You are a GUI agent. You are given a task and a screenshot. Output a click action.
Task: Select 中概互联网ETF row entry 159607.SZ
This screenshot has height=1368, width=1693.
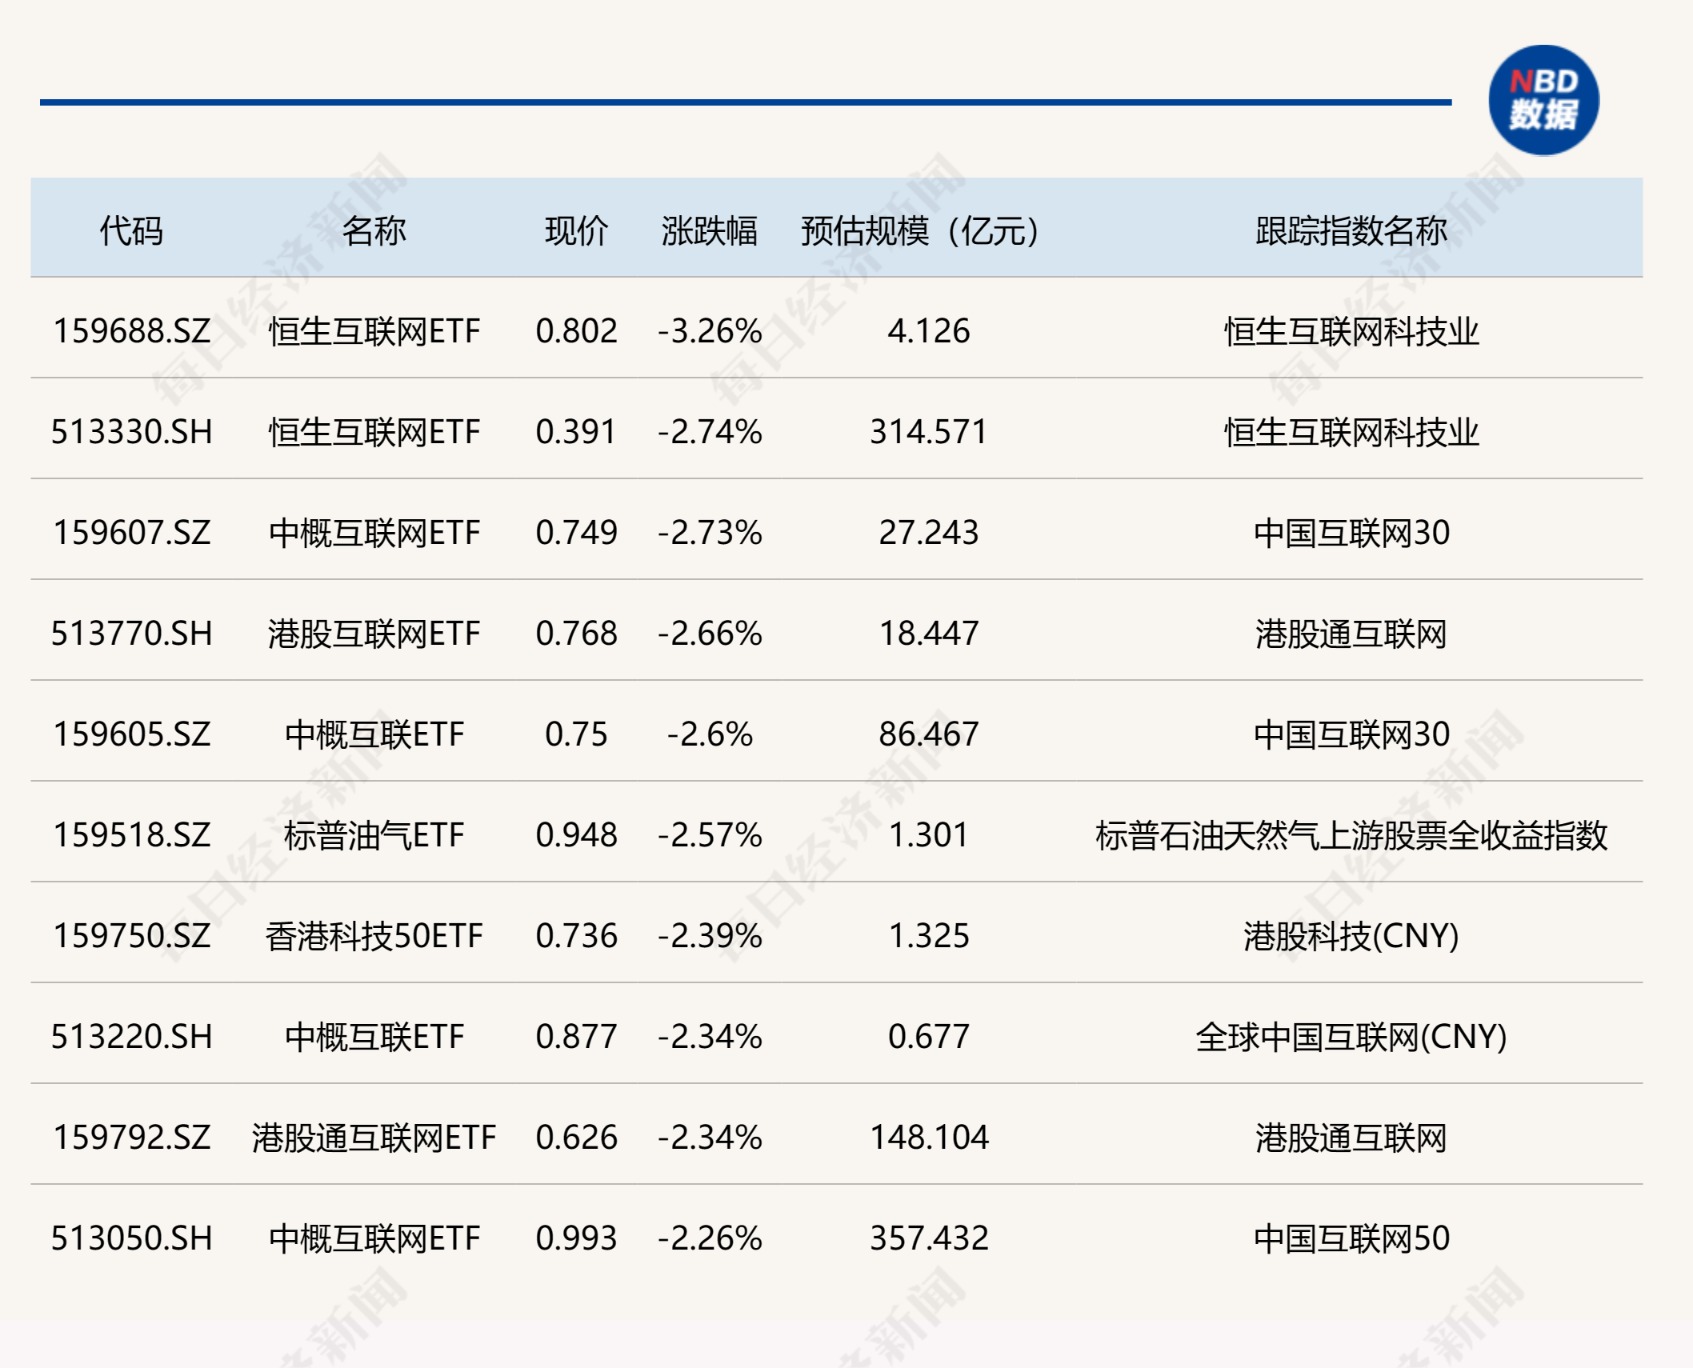tap(375, 532)
